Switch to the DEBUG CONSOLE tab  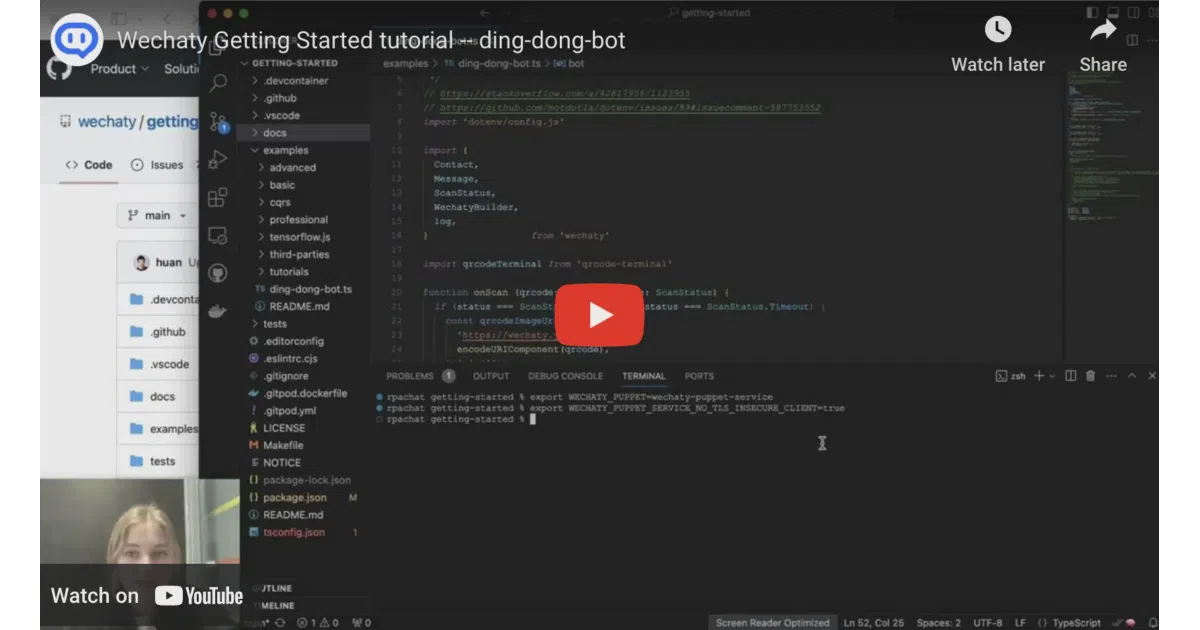(x=565, y=376)
